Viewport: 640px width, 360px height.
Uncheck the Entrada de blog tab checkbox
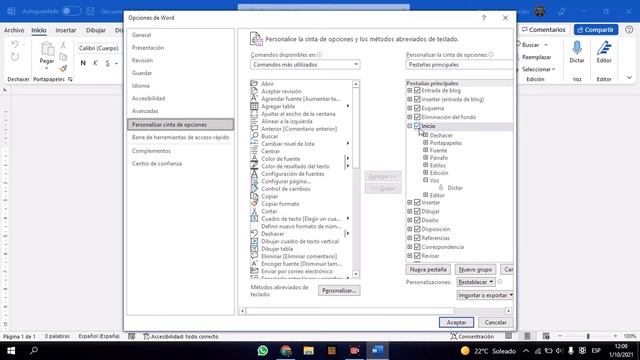pyautogui.click(x=417, y=90)
